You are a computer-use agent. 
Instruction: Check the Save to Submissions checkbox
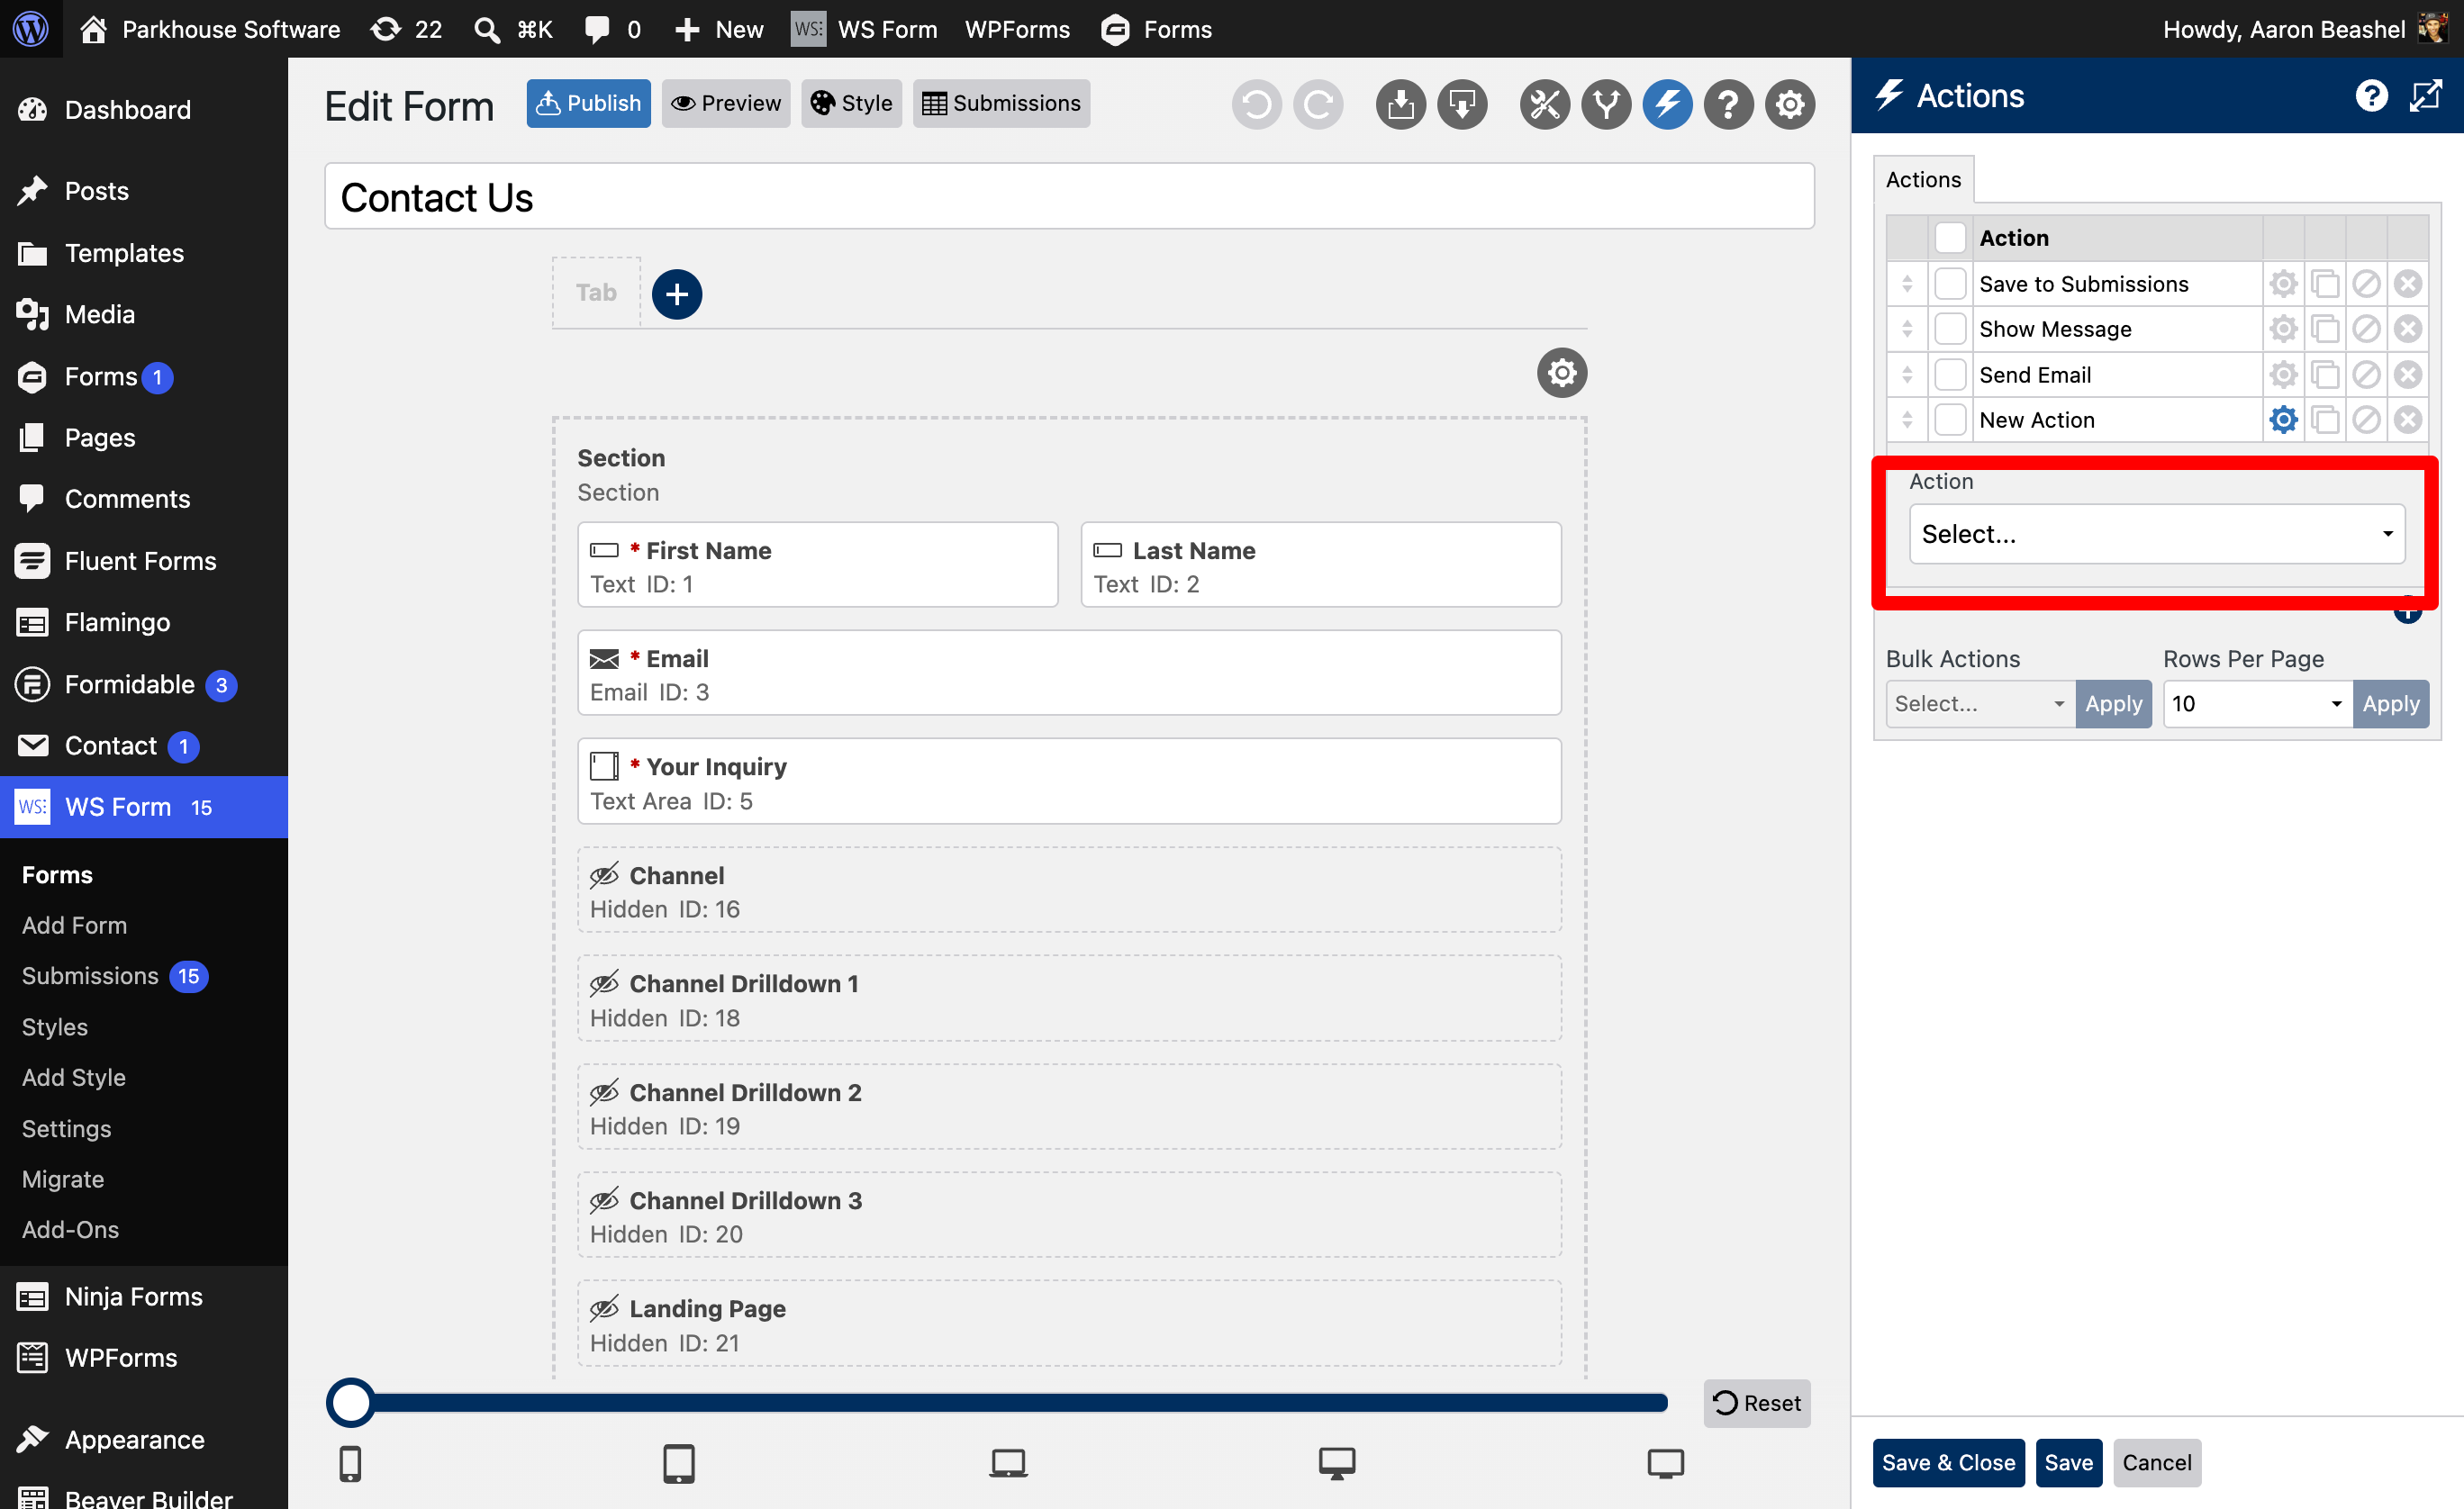click(1950, 284)
